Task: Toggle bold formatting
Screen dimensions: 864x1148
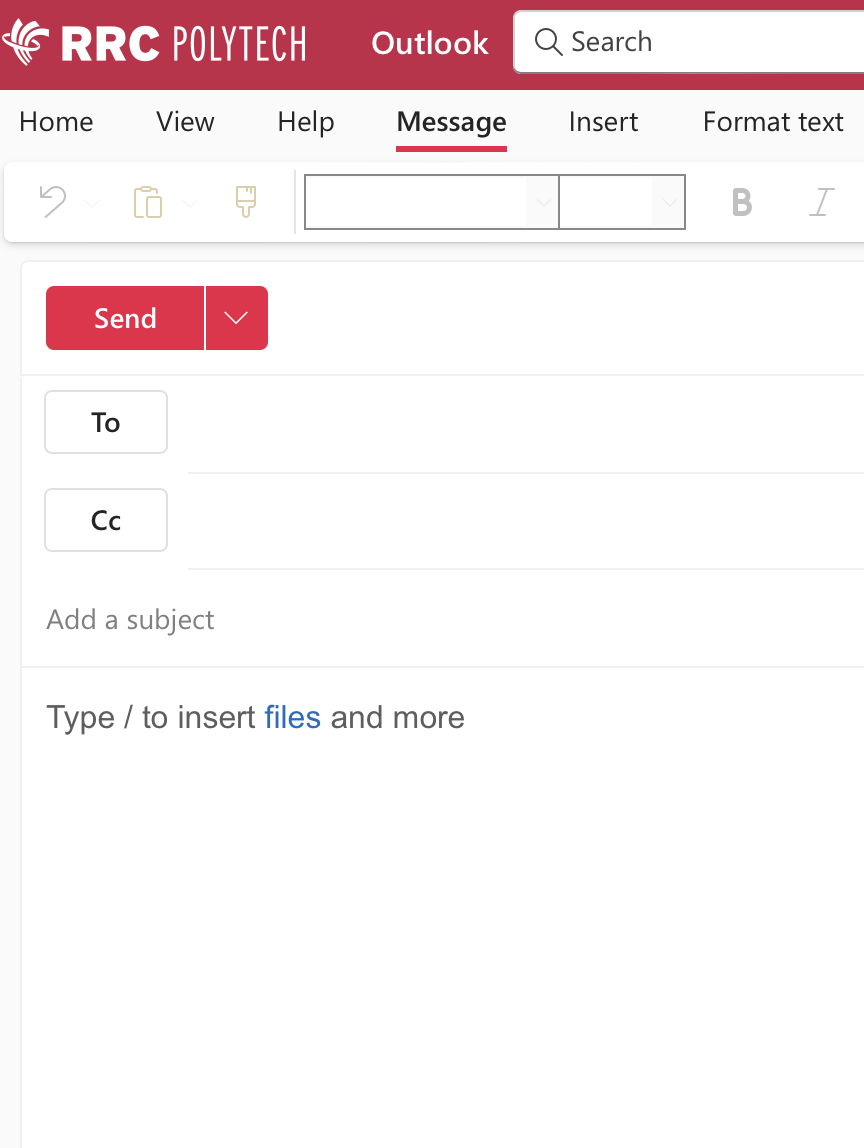Action: 740,202
